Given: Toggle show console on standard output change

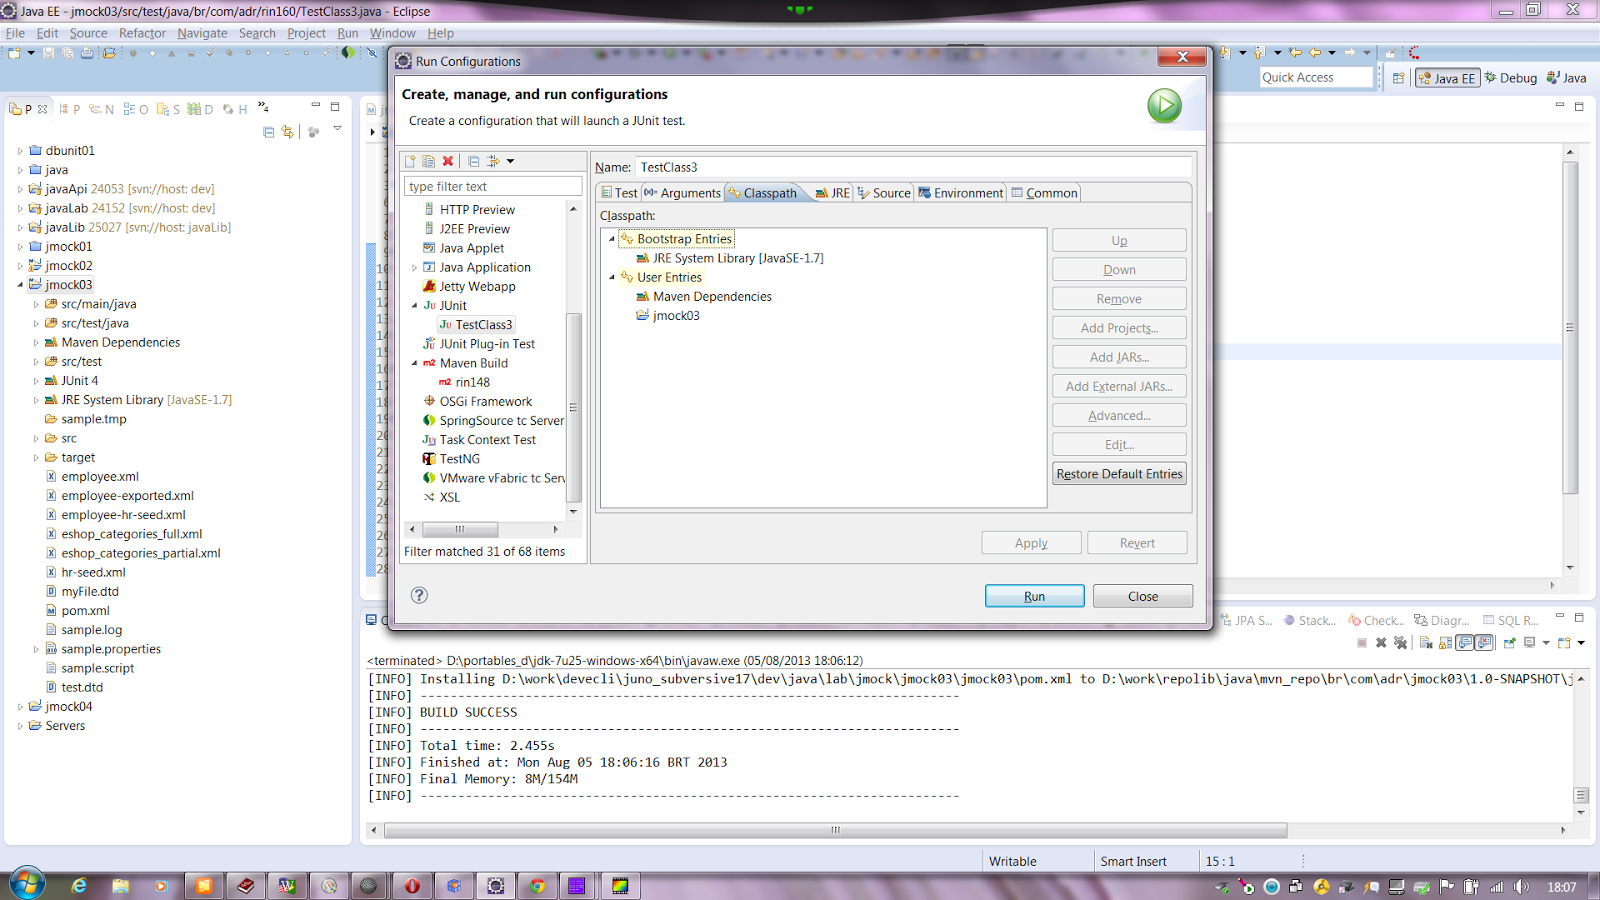Looking at the screenshot, I should [x=1465, y=643].
